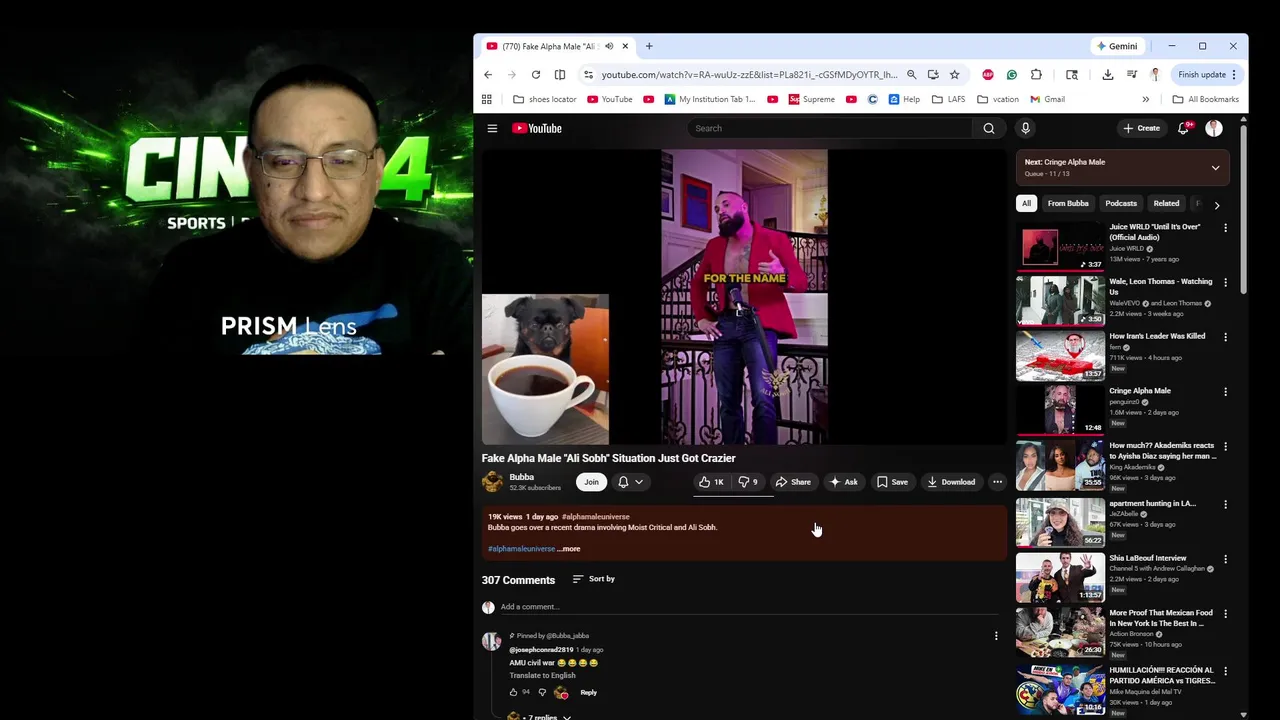Viewport: 1280px width, 720px height.
Task: Click the YouTube Search box
Action: pyautogui.click(x=829, y=128)
